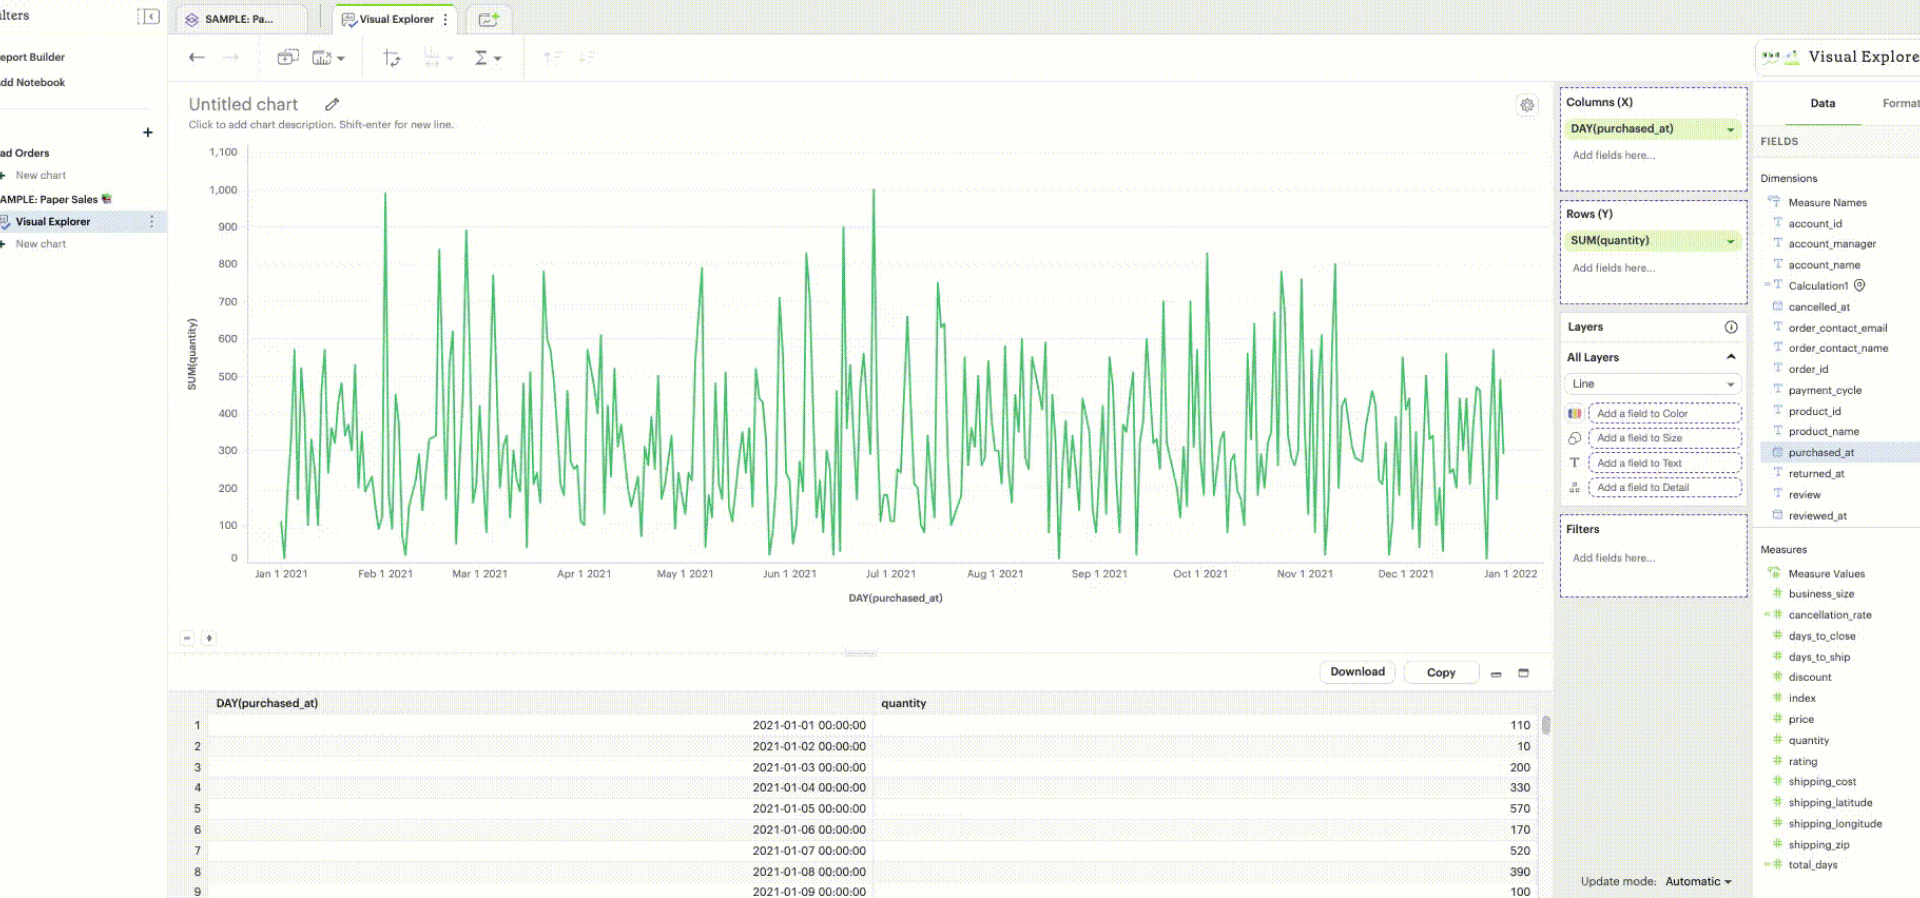Viewport: 1920px width, 898px height.
Task: Click the Color palette layer icon
Action: click(1575, 413)
